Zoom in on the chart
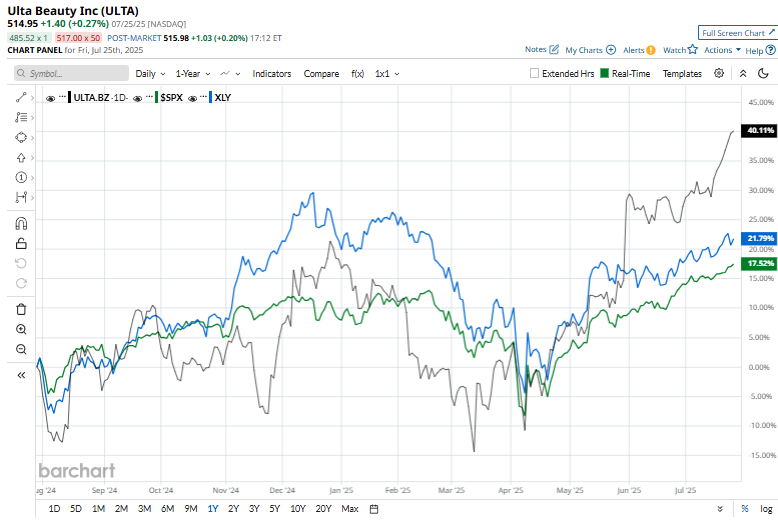 [x=21, y=329]
